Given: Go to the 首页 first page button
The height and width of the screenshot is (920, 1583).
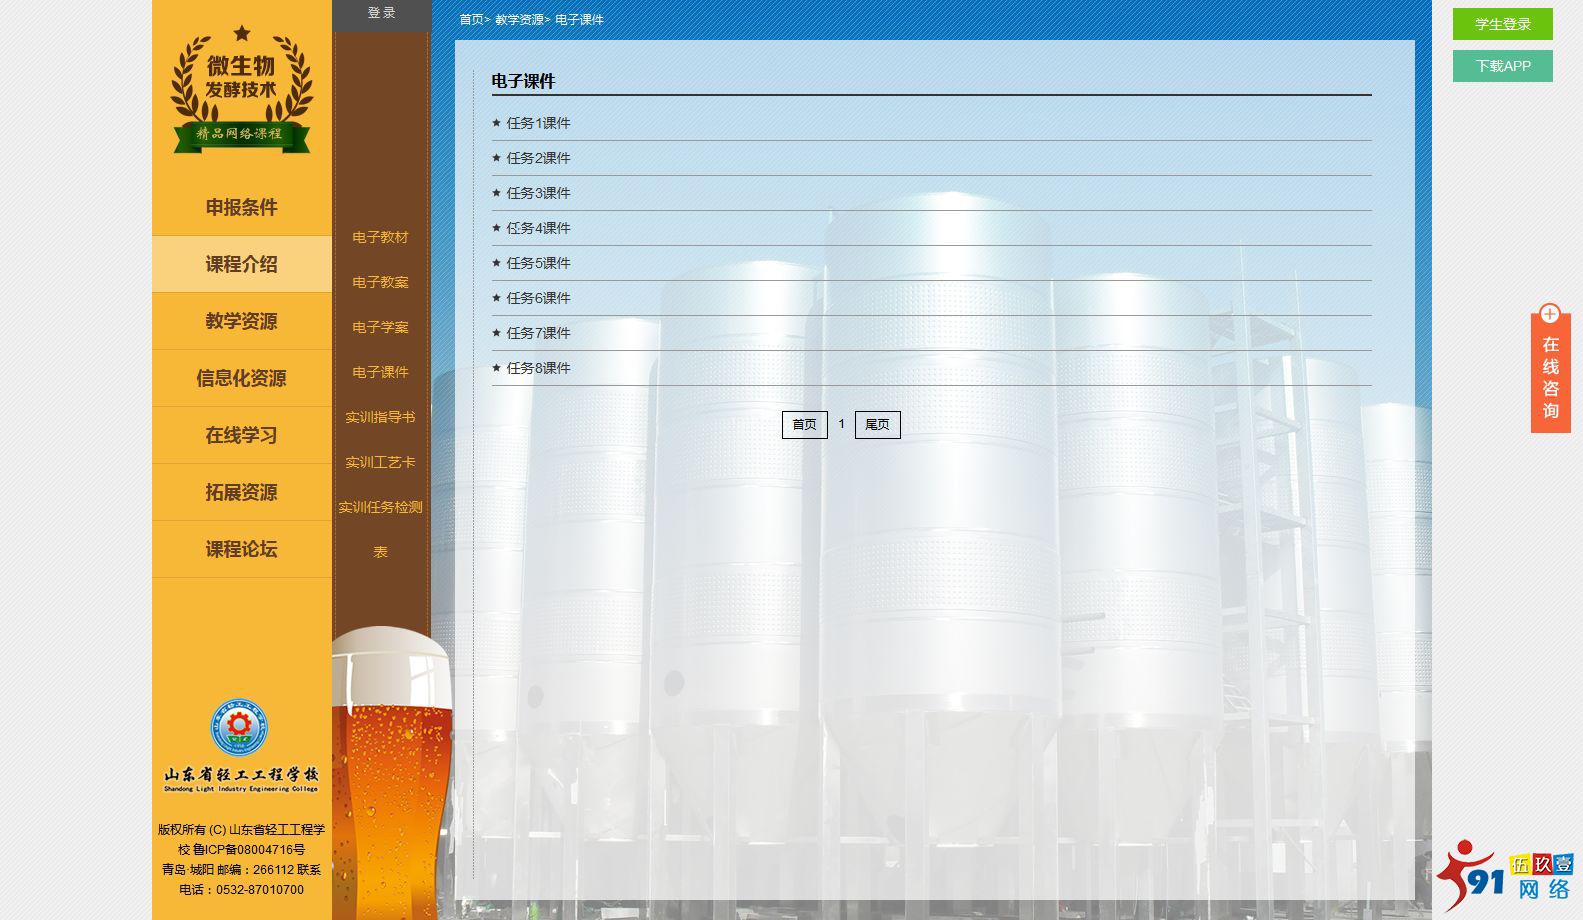Looking at the screenshot, I should pyautogui.click(x=805, y=425).
